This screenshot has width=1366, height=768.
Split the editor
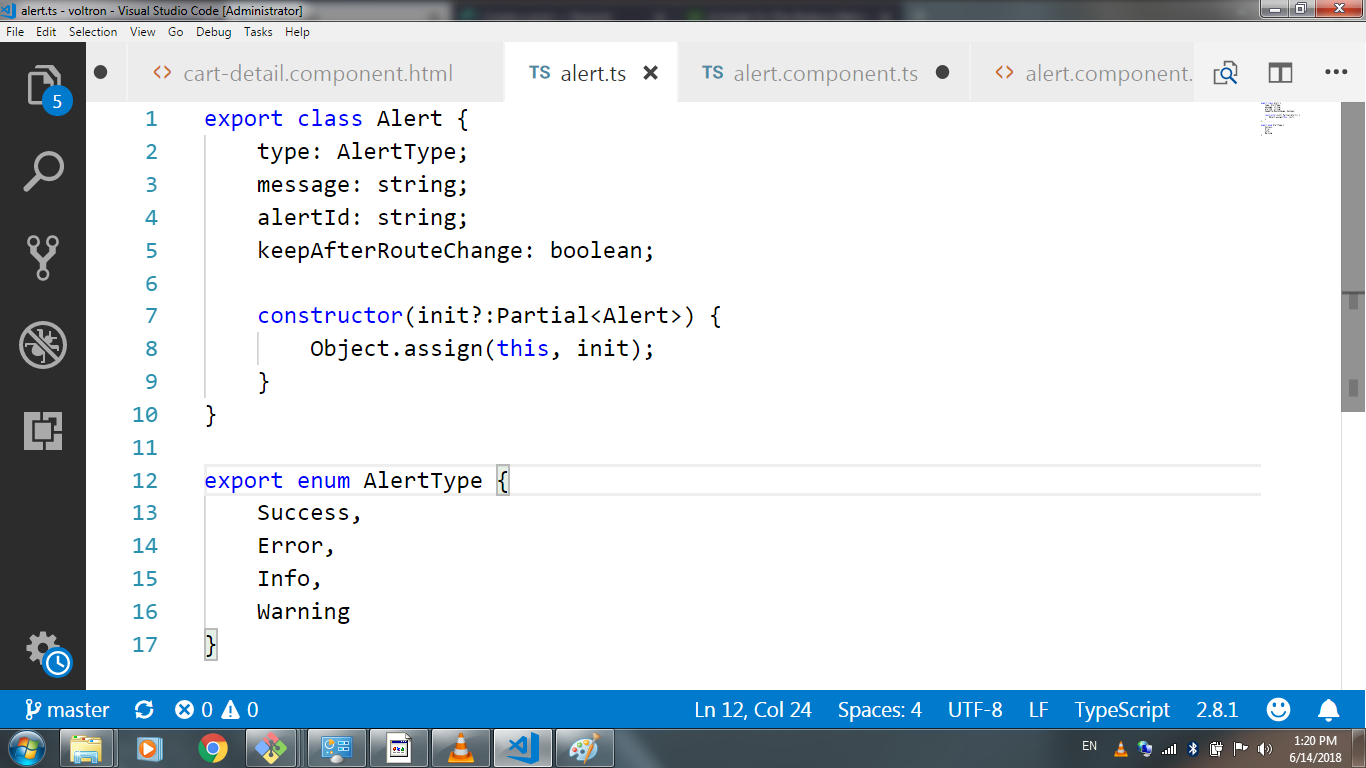tap(1280, 73)
